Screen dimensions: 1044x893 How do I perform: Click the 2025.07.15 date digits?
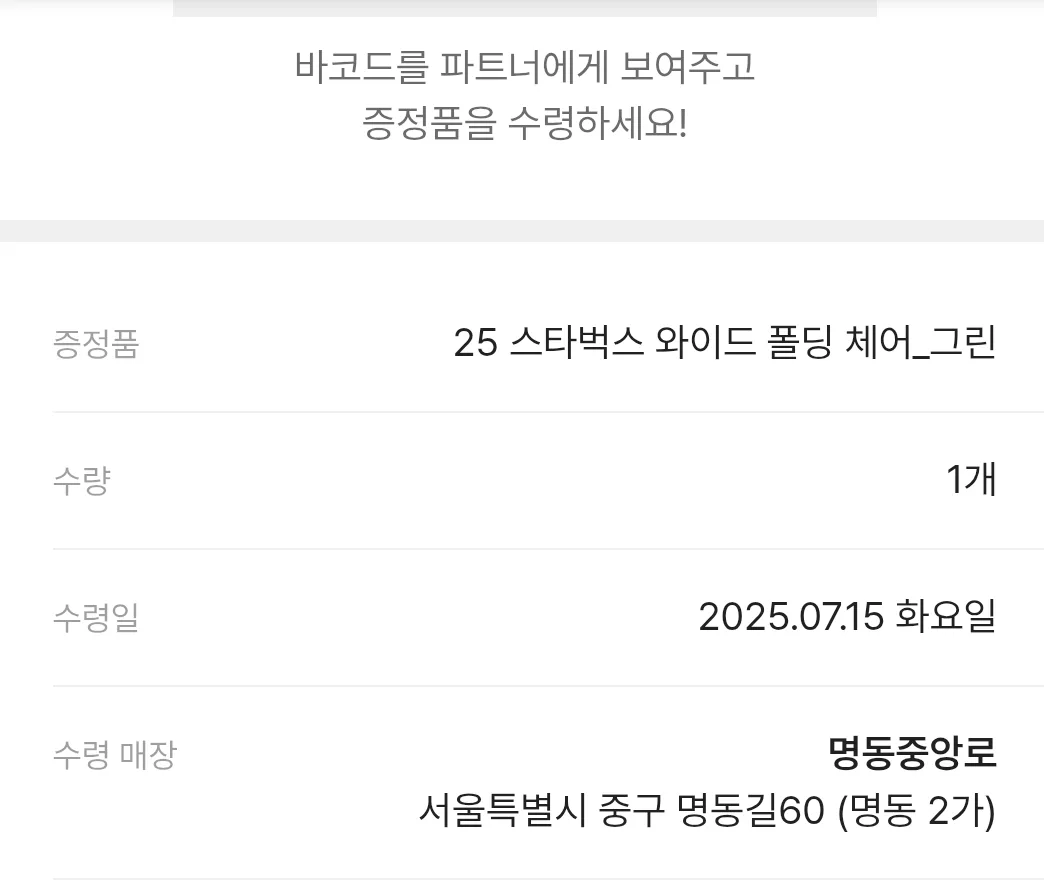click(x=791, y=617)
